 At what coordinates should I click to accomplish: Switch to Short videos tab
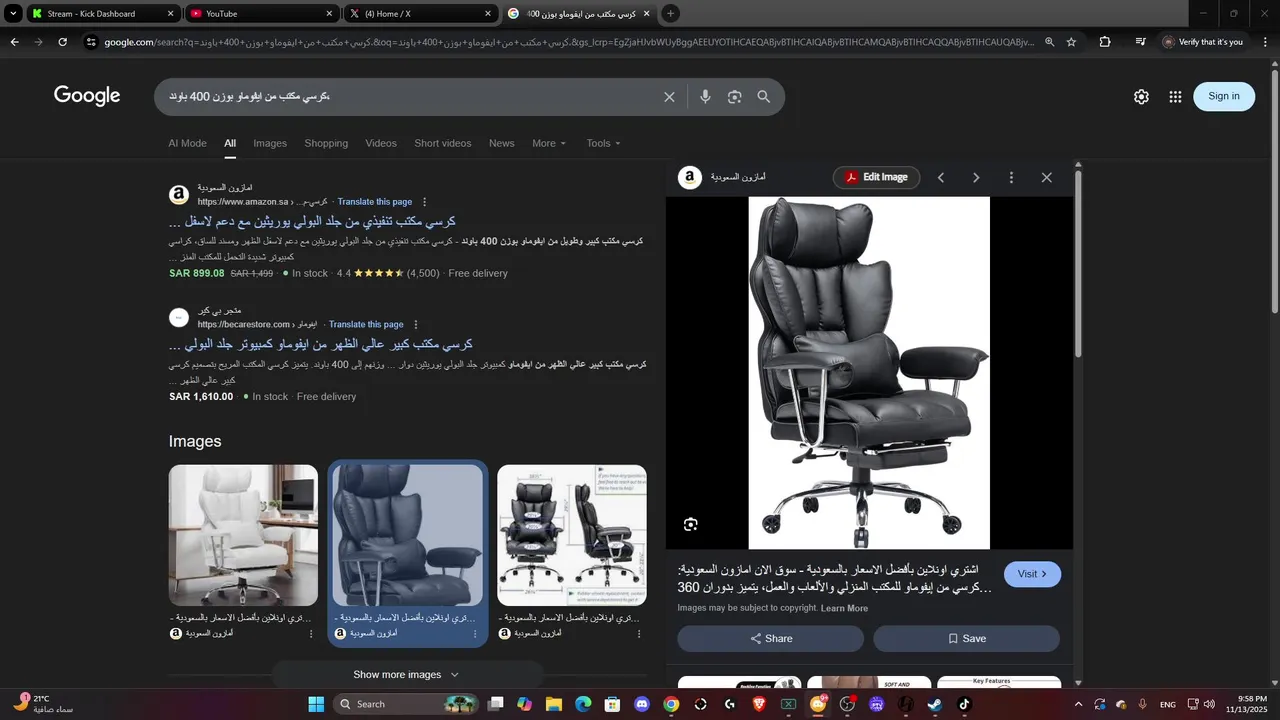pos(443,143)
